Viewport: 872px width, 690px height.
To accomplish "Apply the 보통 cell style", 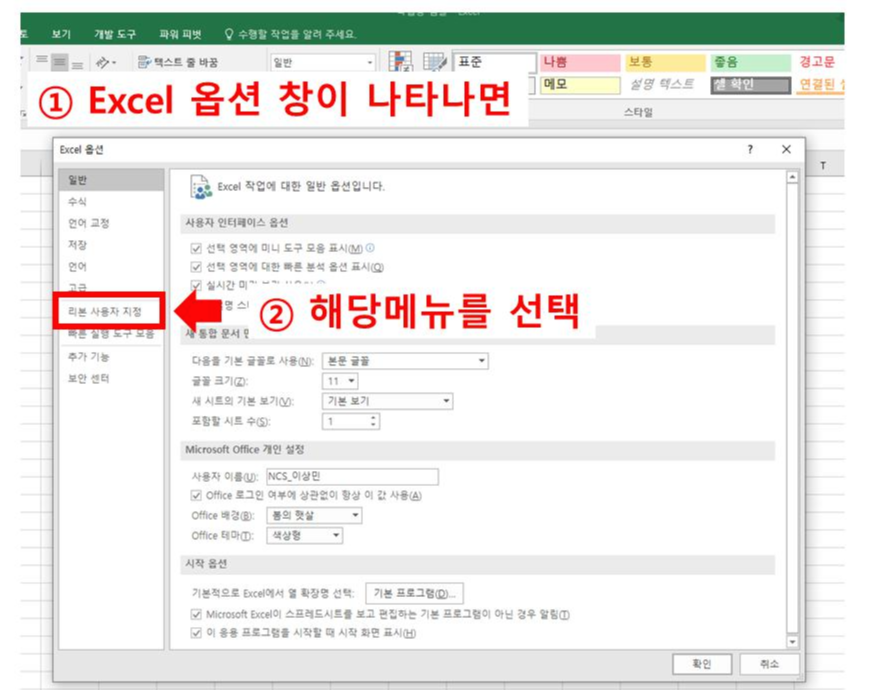I will 665,62.
